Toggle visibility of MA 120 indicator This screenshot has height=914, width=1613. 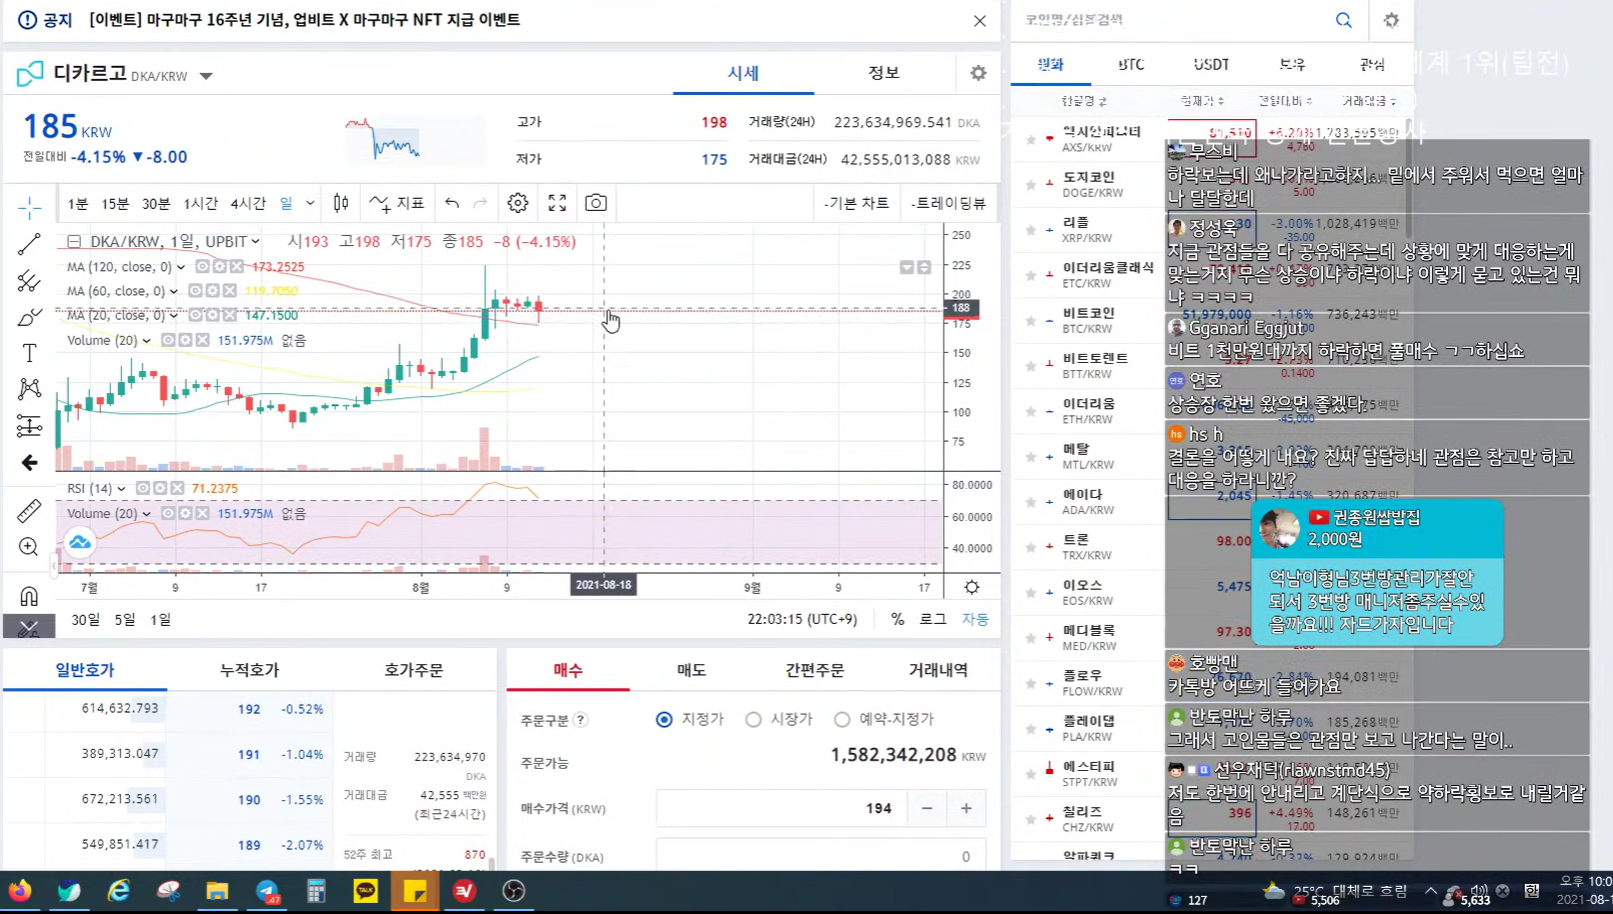tap(202, 267)
